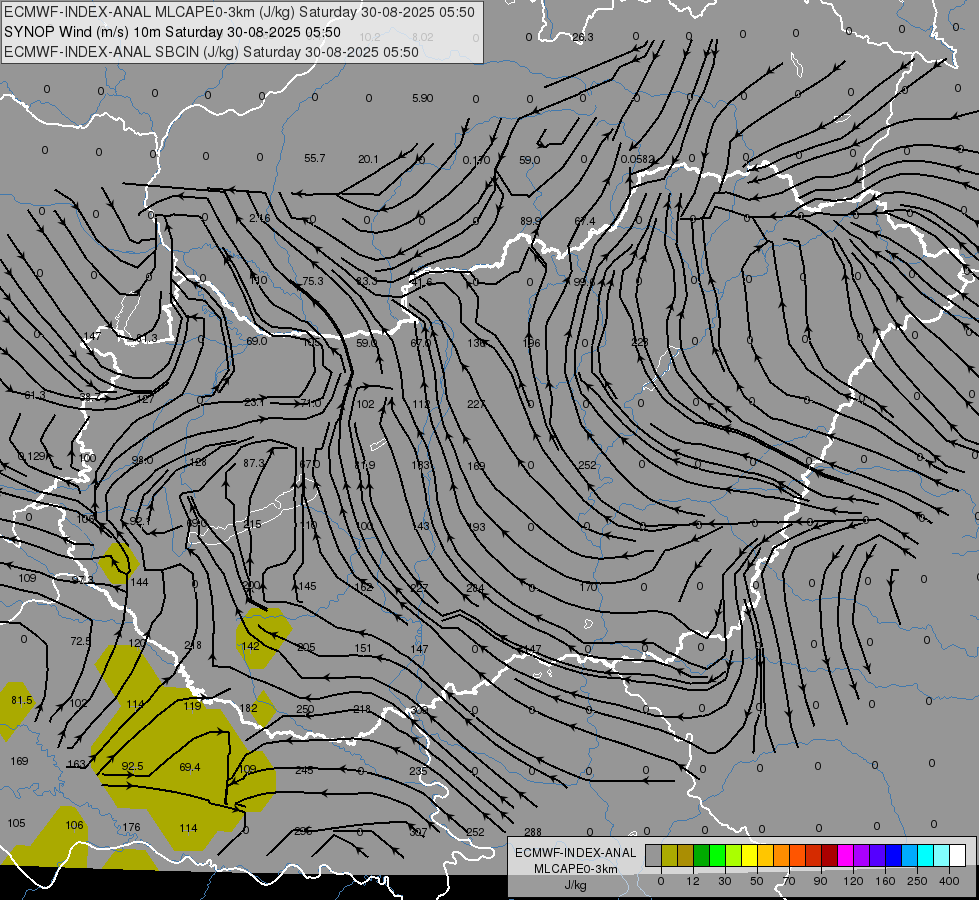
Task: Select the map value 144
Action: 139,582
